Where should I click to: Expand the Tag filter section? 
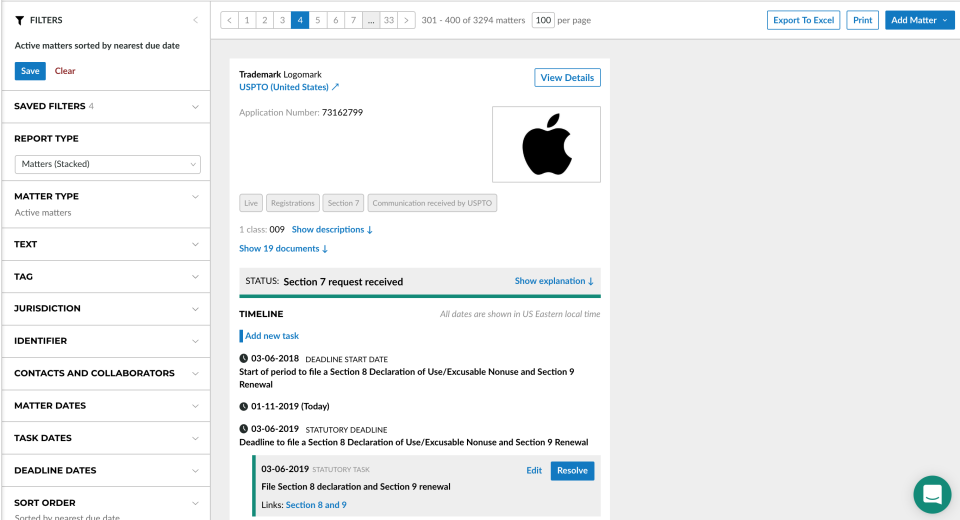click(107, 277)
